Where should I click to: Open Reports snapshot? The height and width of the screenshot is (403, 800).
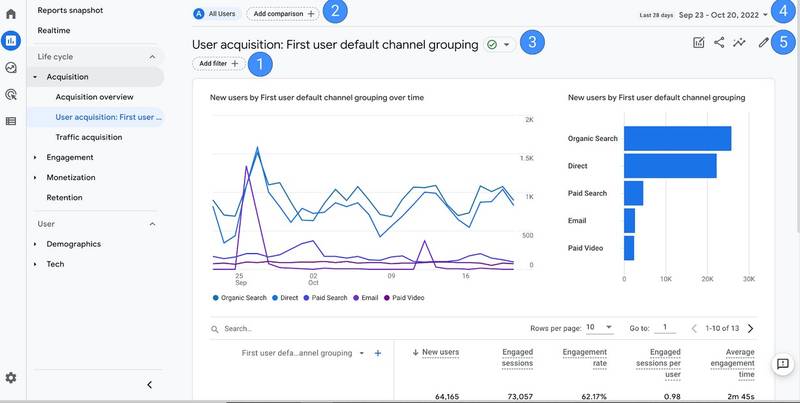click(70, 10)
